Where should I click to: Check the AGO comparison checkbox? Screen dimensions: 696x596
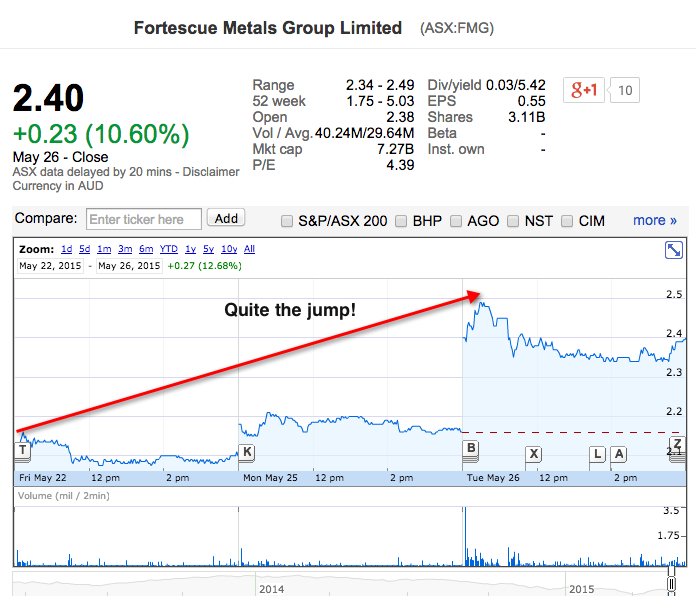pyautogui.click(x=457, y=220)
